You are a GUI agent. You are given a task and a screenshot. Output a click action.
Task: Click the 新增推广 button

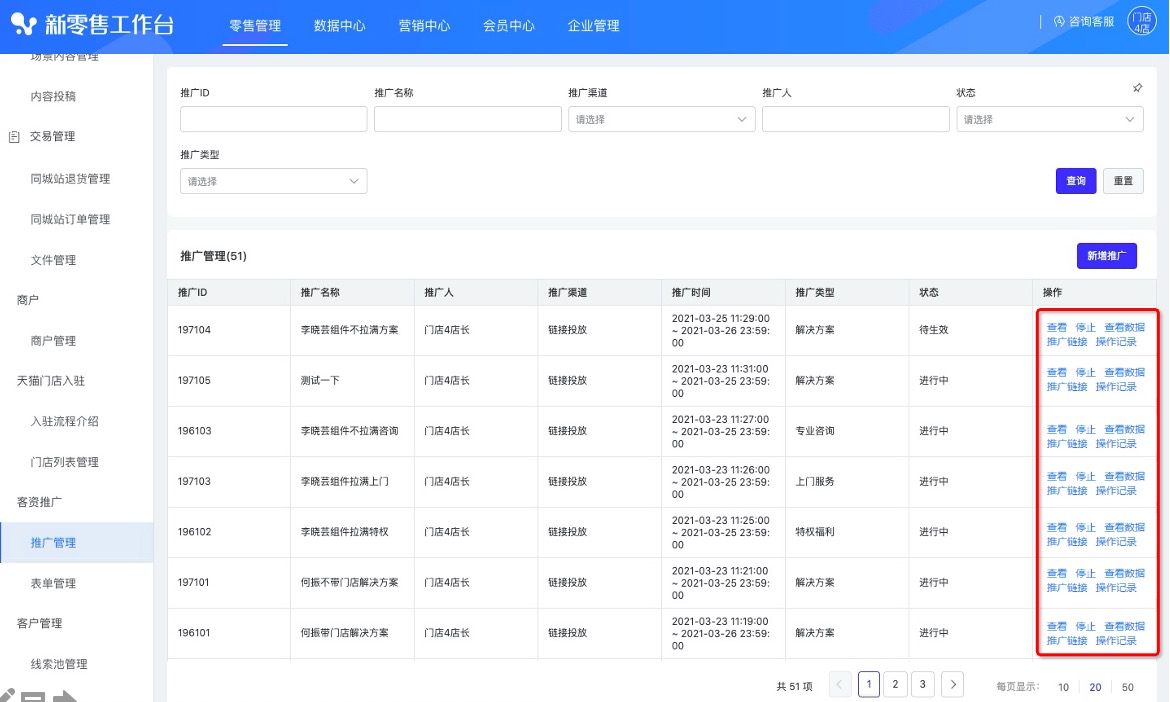coord(1106,256)
